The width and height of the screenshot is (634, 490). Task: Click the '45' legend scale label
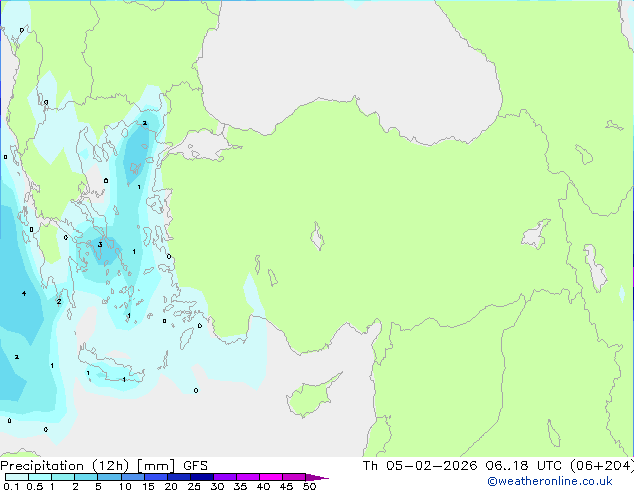pos(286,486)
